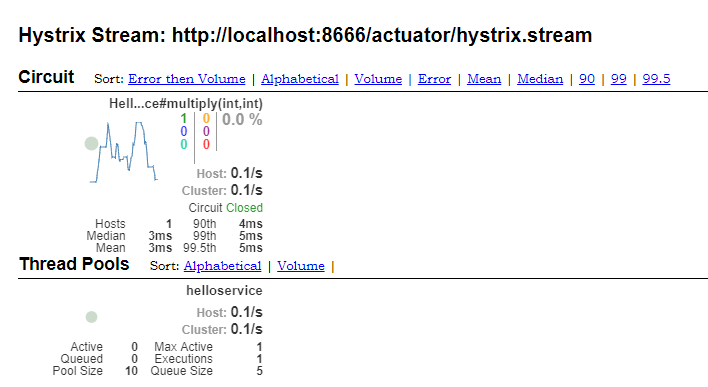Click the multiply circuit sparkline graph
The image size is (708, 387).
[x=124, y=152]
